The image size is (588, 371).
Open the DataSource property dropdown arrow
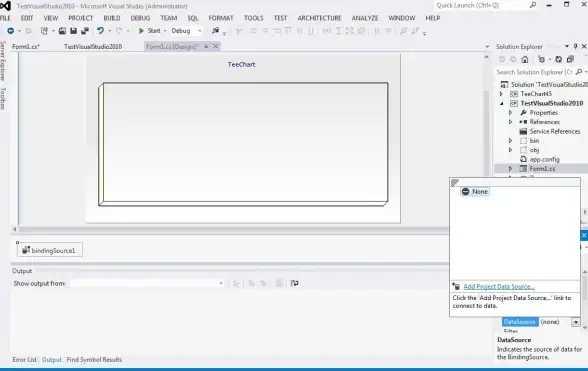[575, 322]
